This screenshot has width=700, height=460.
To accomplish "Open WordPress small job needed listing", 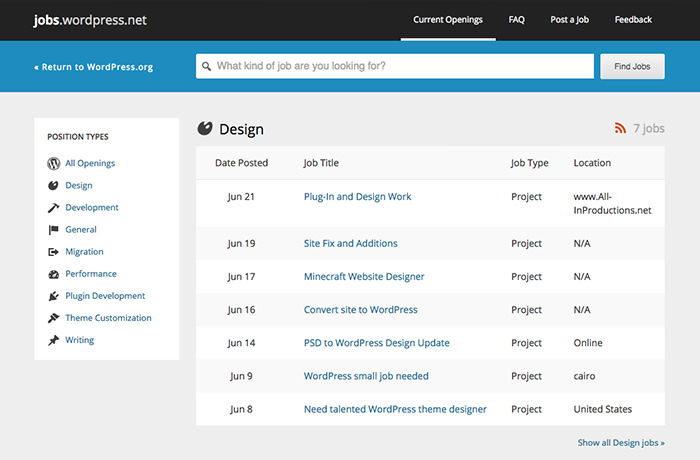I will click(x=366, y=376).
